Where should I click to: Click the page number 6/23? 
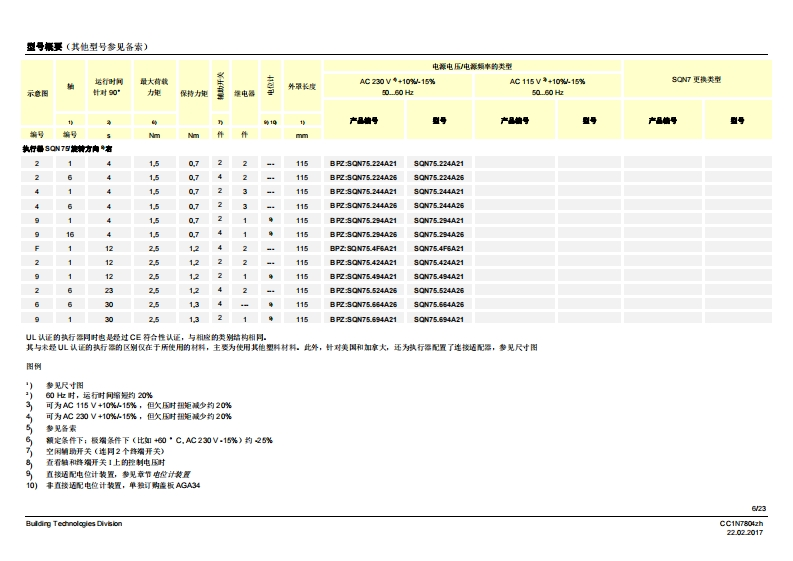(757, 508)
